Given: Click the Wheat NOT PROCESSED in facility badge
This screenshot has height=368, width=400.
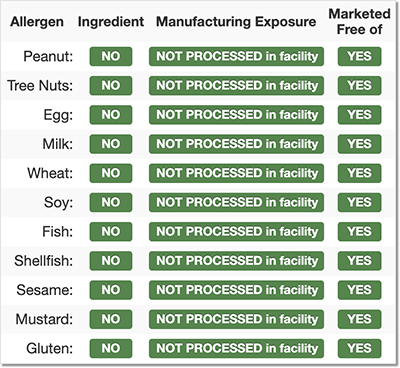Looking at the screenshot, I should tap(236, 173).
